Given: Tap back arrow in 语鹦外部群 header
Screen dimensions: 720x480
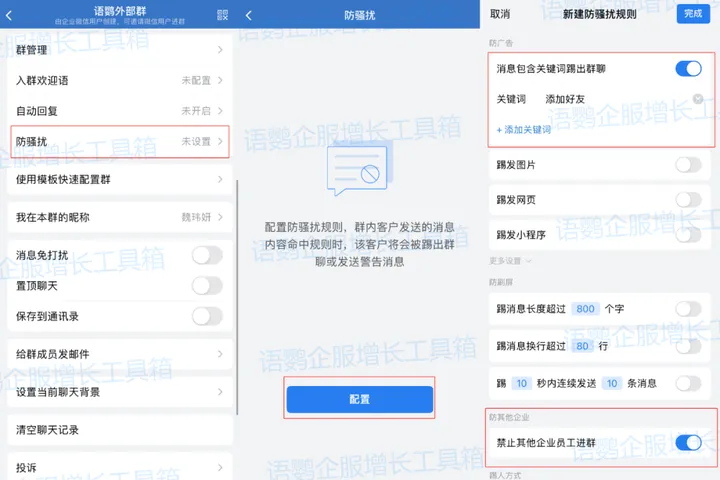Looking at the screenshot, I should point(10,14).
